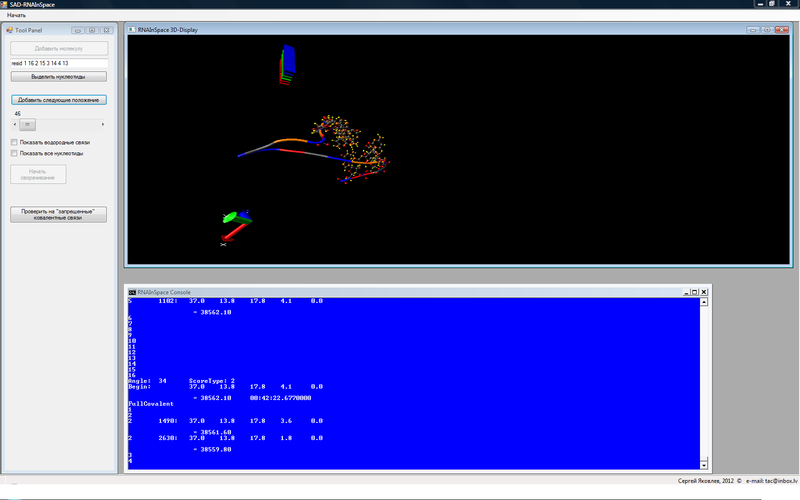The width and height of the screenshot is (800, 500).
Task: Restore down the main SAD-RNAInSpace window
Action: click(x=772, y=4)
